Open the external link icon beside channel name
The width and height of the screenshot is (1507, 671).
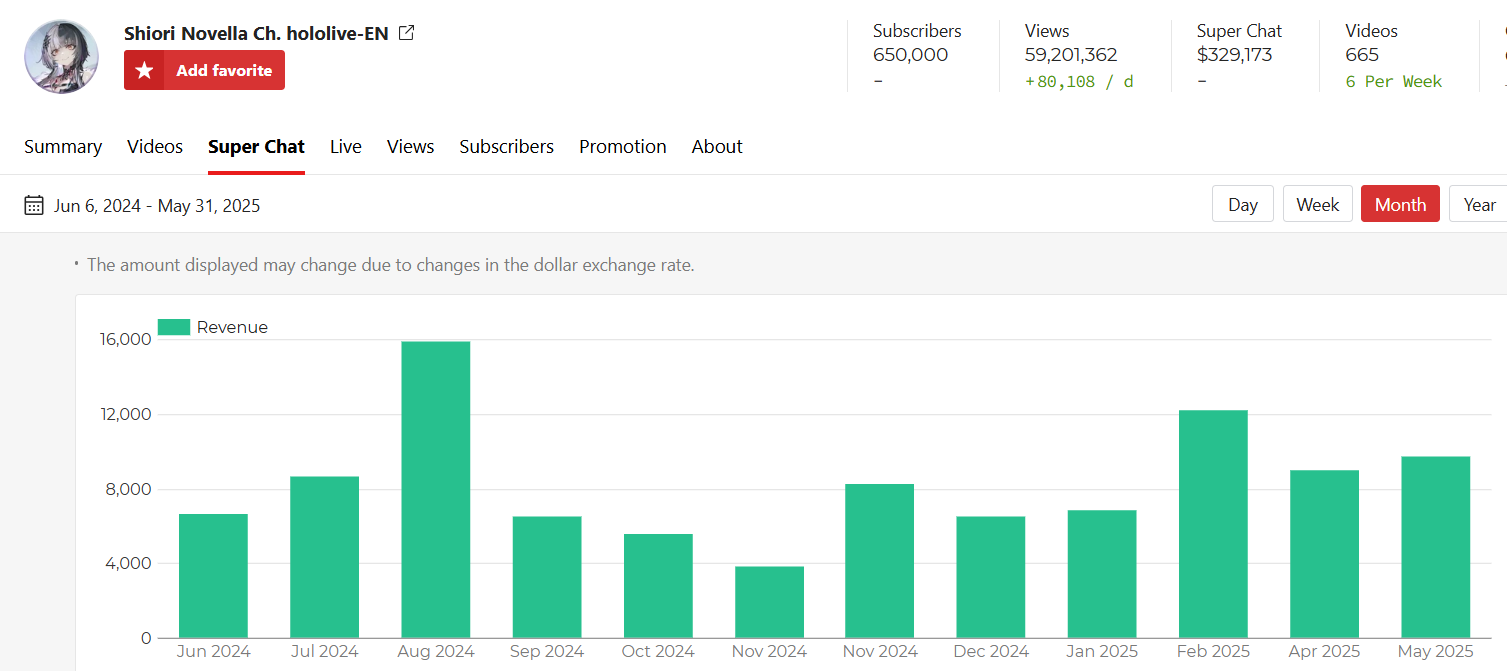tap(406, 33)
